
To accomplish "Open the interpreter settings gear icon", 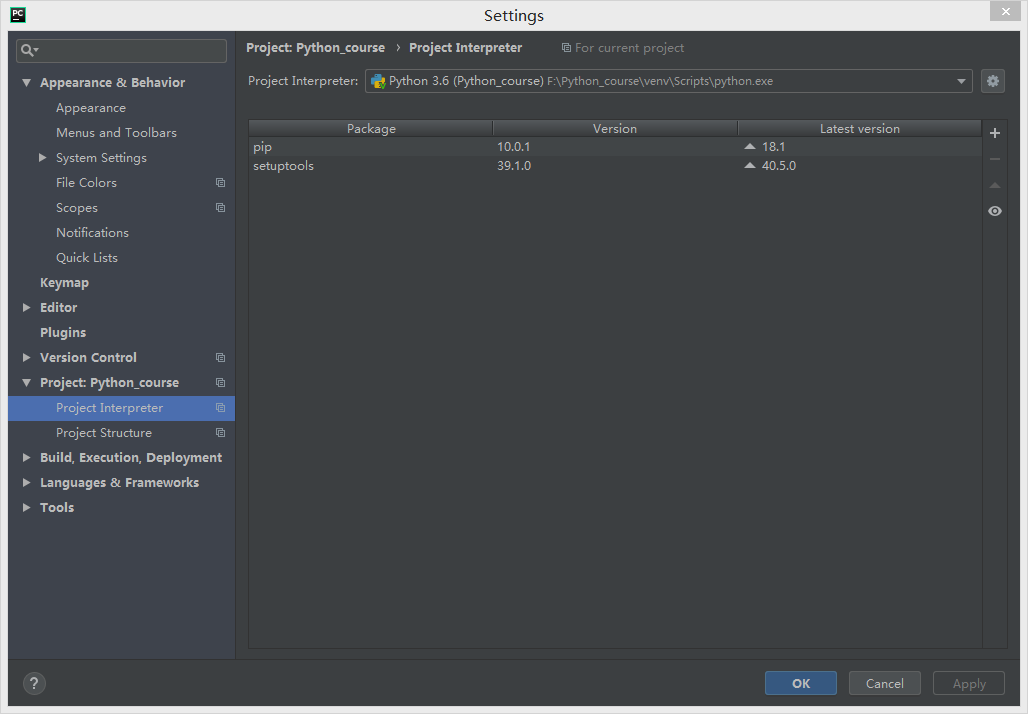I will point(992,81).
